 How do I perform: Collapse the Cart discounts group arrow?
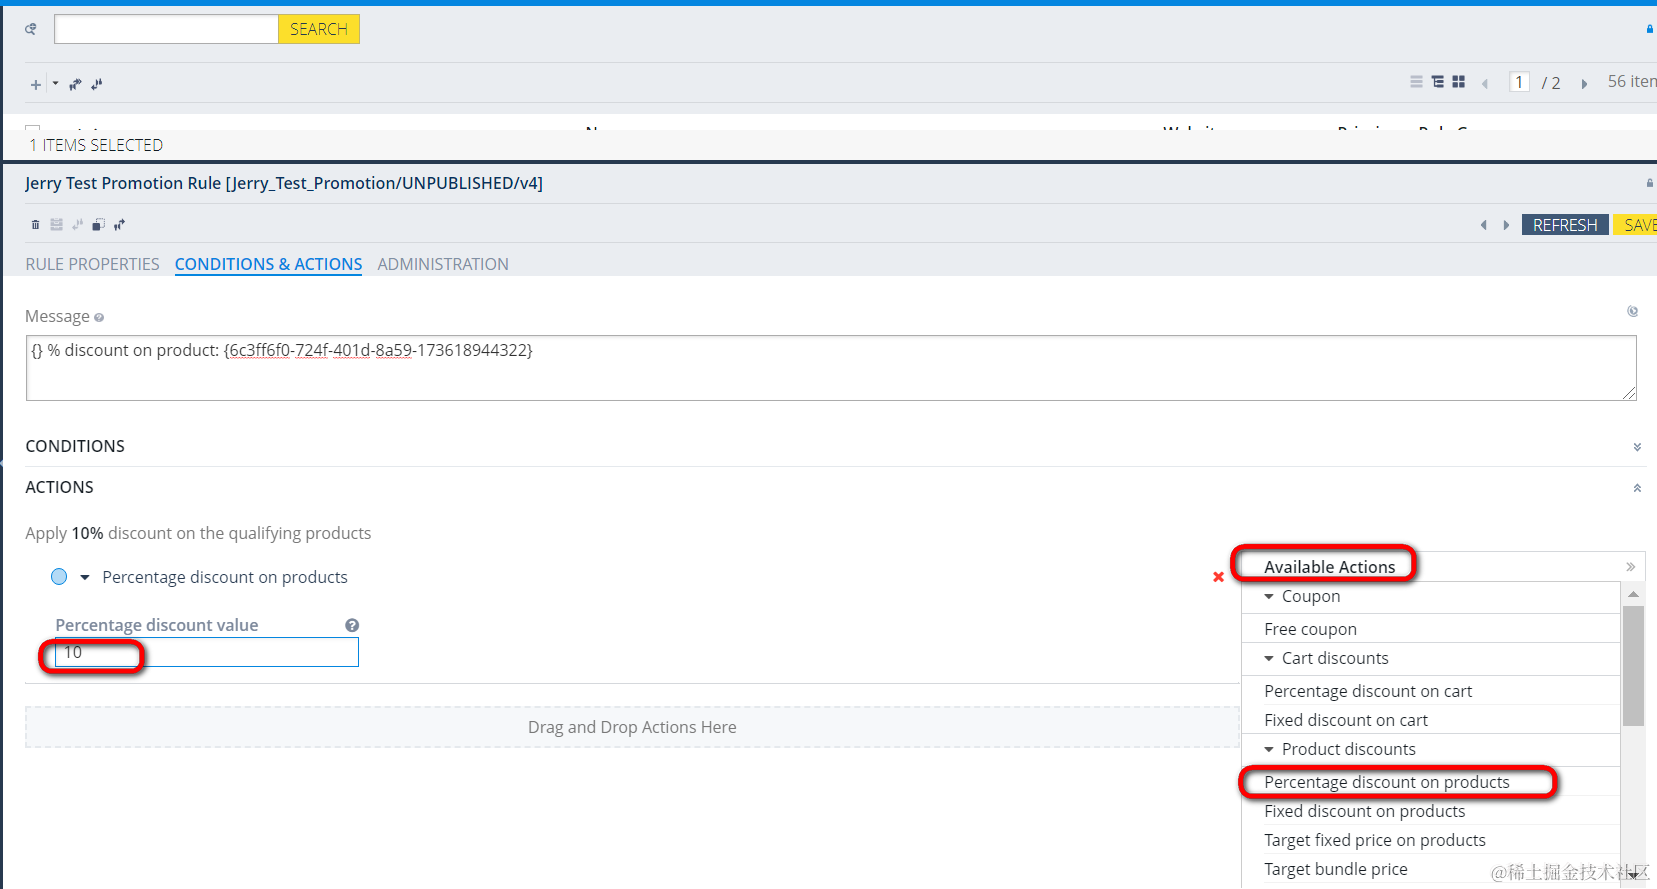coord(1269,658)
